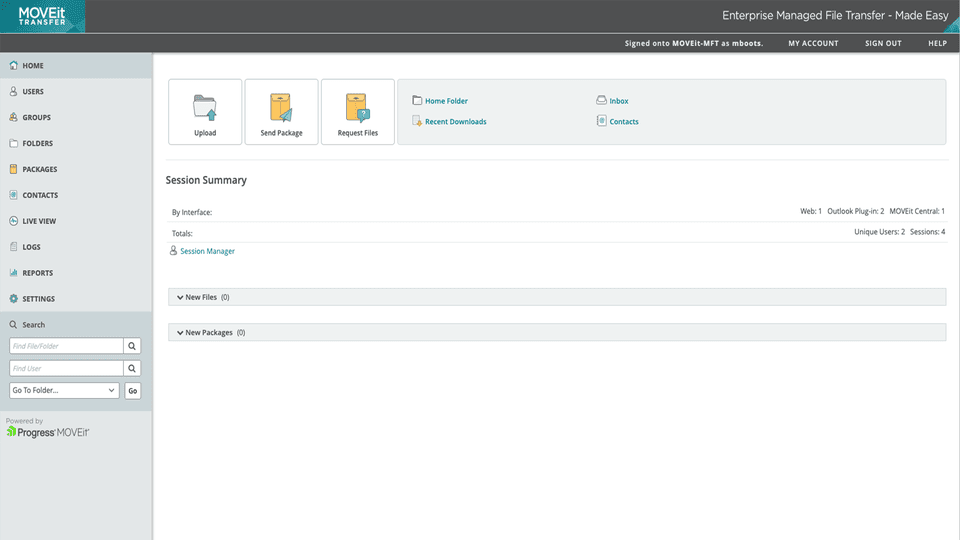Click the Inbox tray icon
Viewport: 960px width, 540px height.
[x=601, y=101]
